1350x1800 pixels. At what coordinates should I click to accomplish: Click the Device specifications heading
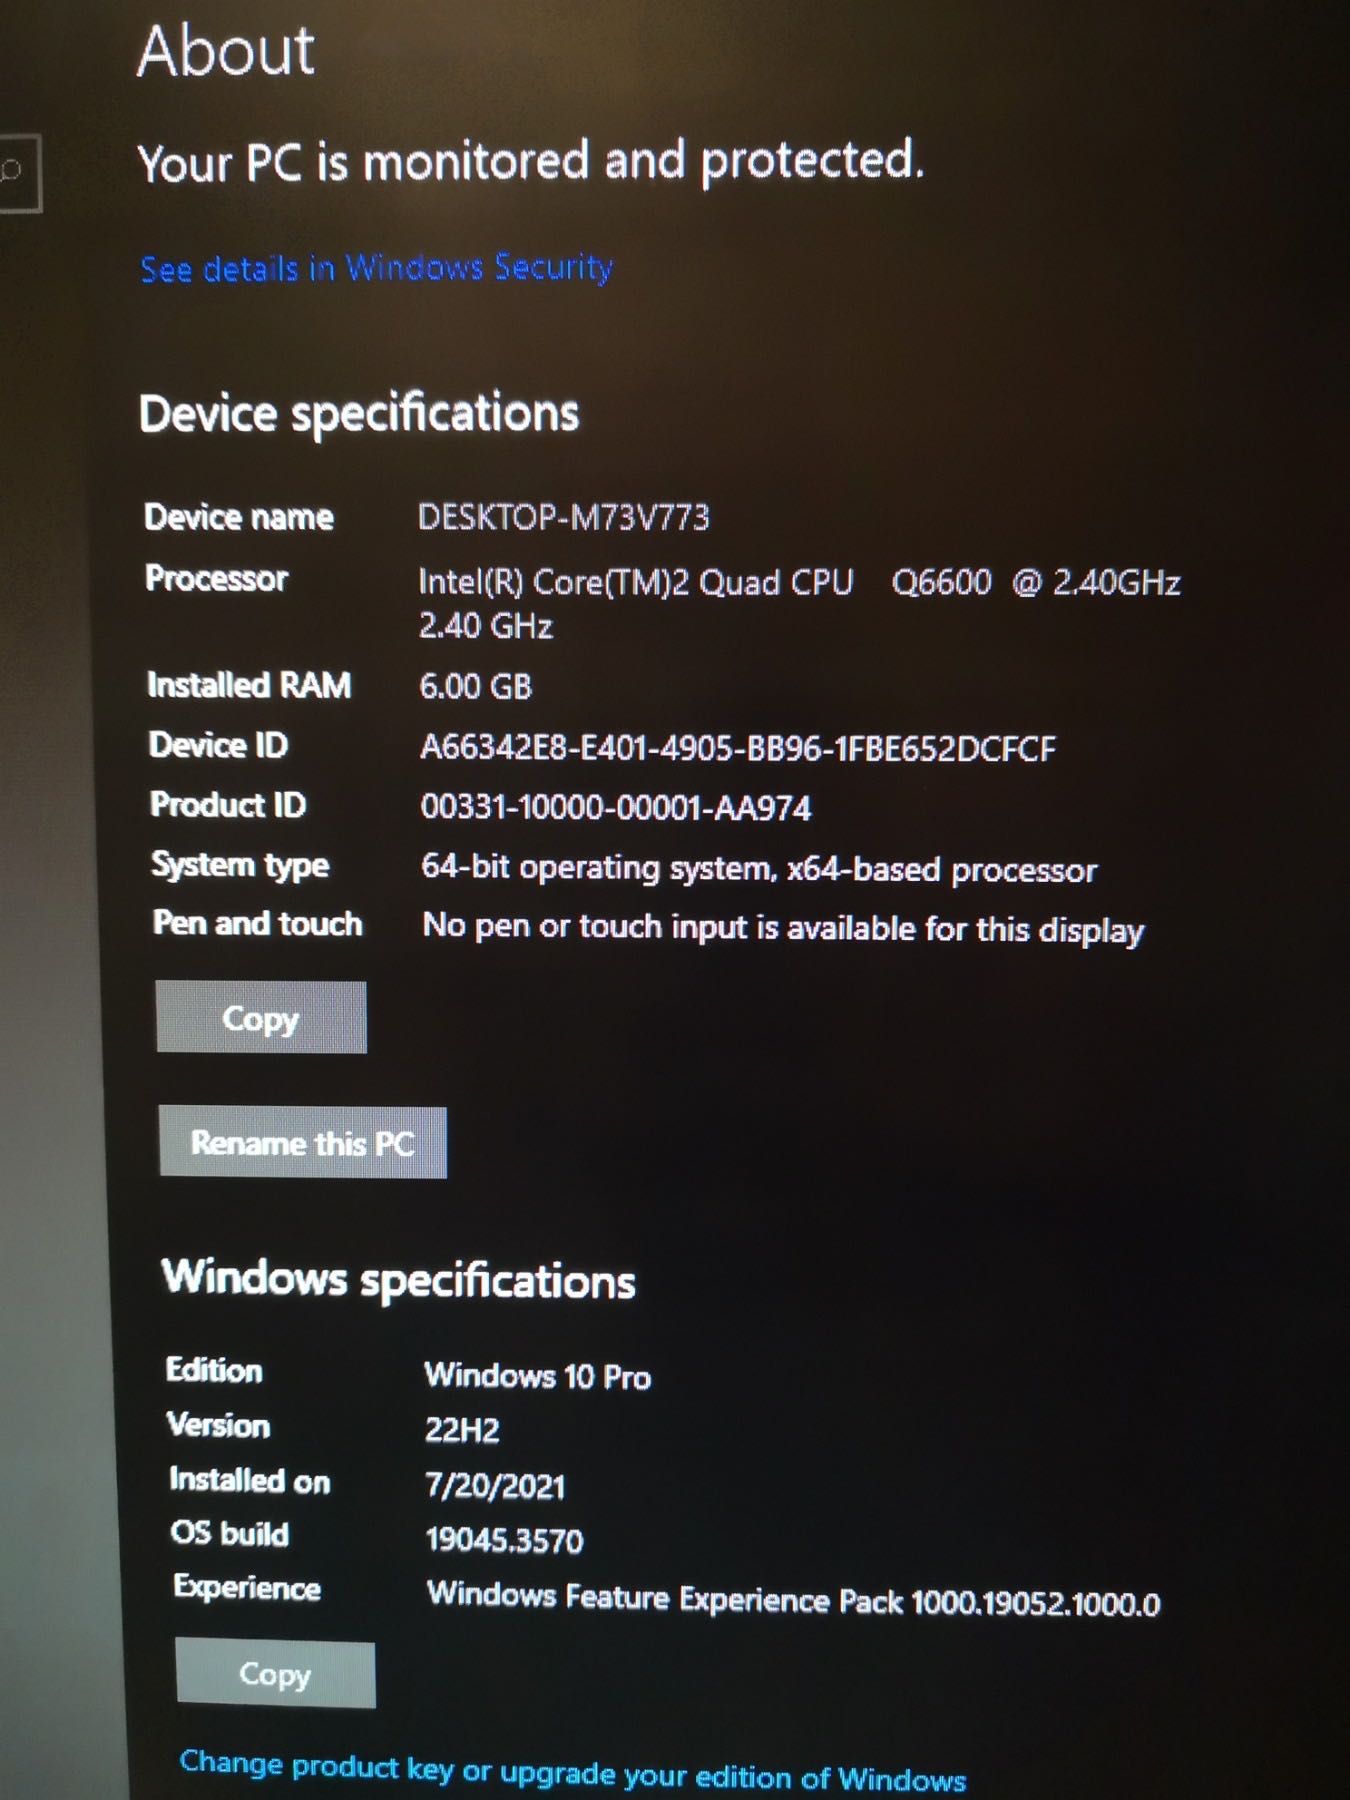[359, 414]
